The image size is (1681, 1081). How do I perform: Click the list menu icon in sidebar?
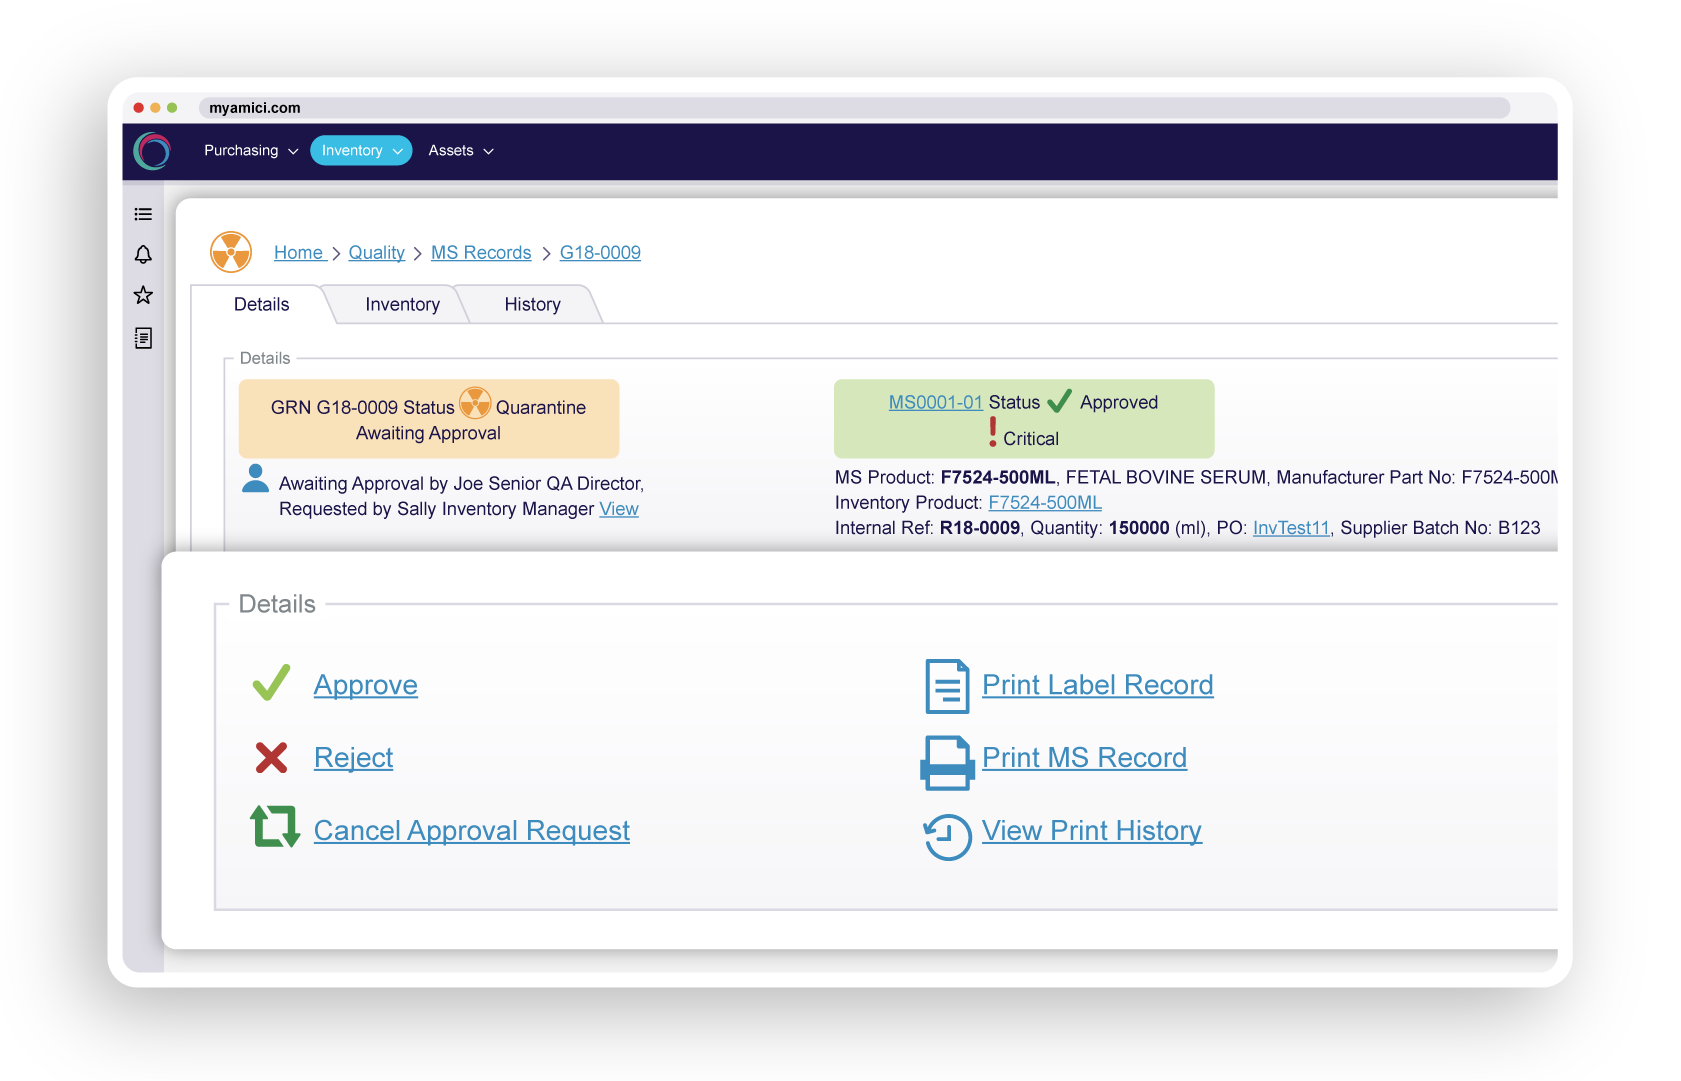143,214
